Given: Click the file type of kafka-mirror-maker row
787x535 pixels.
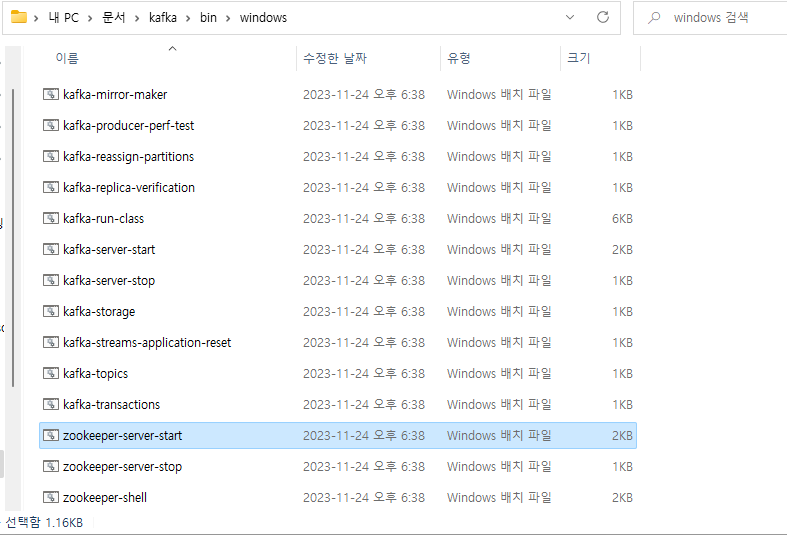Looking at the screenshot, I should click(x=499, y=94).
